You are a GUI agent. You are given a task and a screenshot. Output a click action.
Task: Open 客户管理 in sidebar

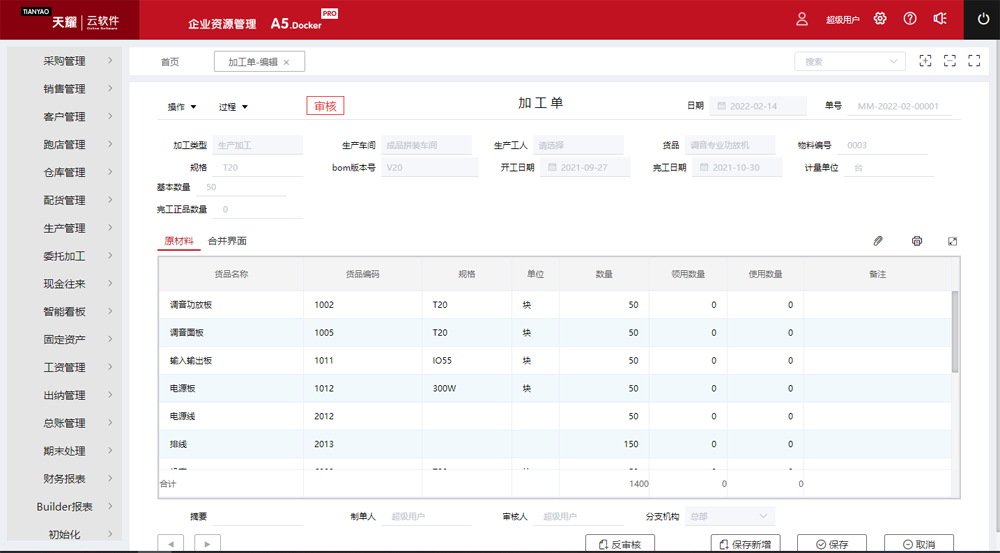64,117
